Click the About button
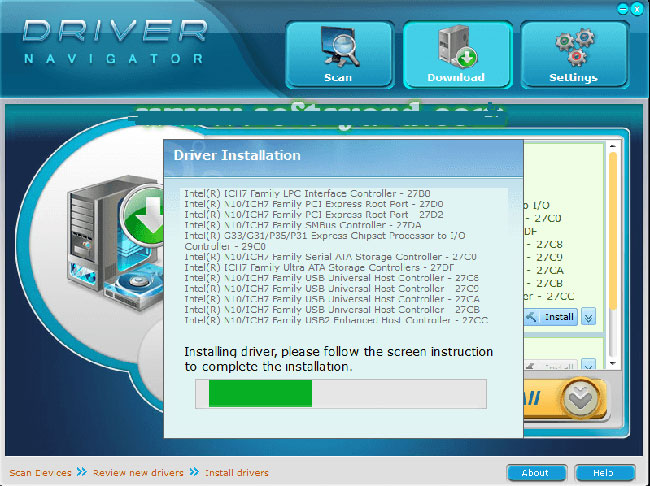650x486 pixels. coord(536,473)
